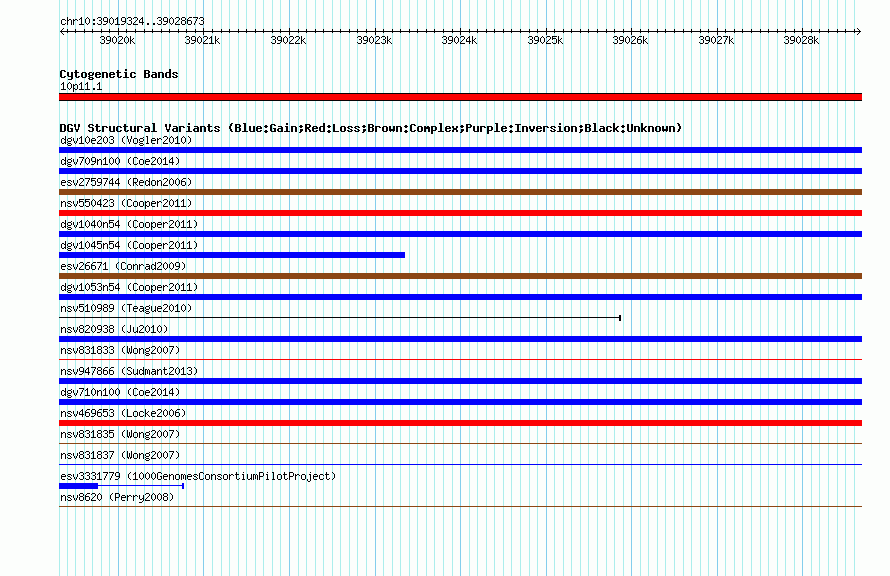Open variant nsv831837 (Wong2007) label
This screenshot has width=890, height=576.
120,455
